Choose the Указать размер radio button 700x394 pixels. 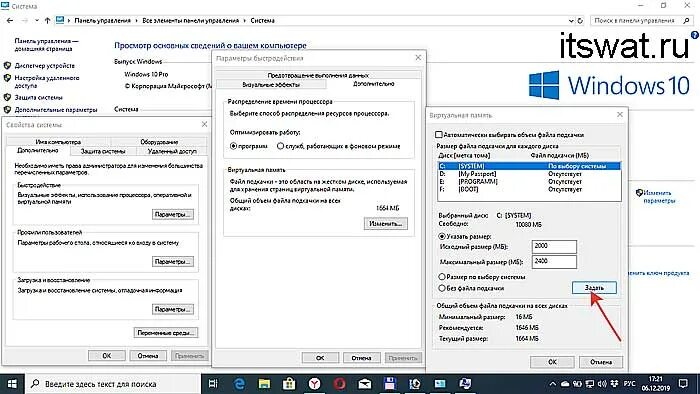tap(442, 236)
